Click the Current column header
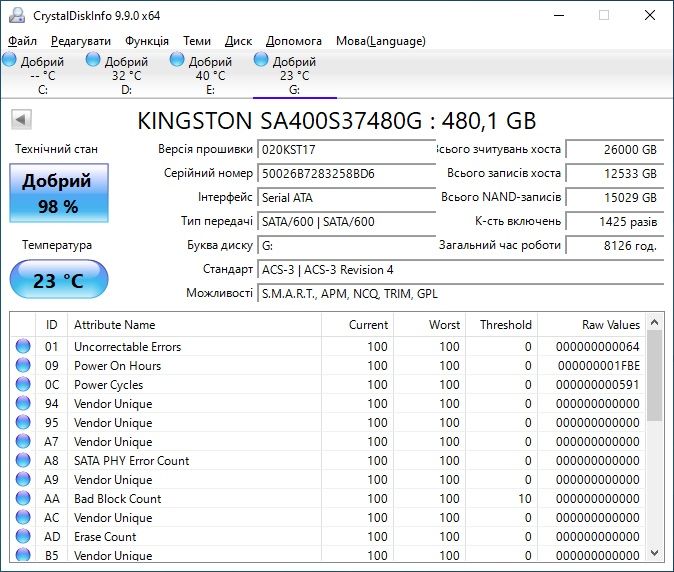This screenshot has width=674, height=572. point(357,325)
